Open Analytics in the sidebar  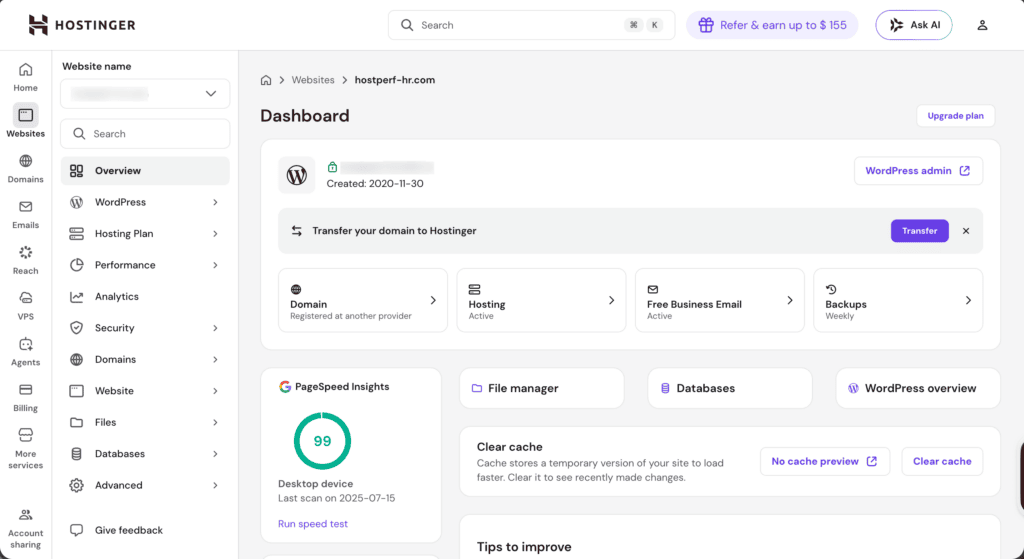[145, 296]
